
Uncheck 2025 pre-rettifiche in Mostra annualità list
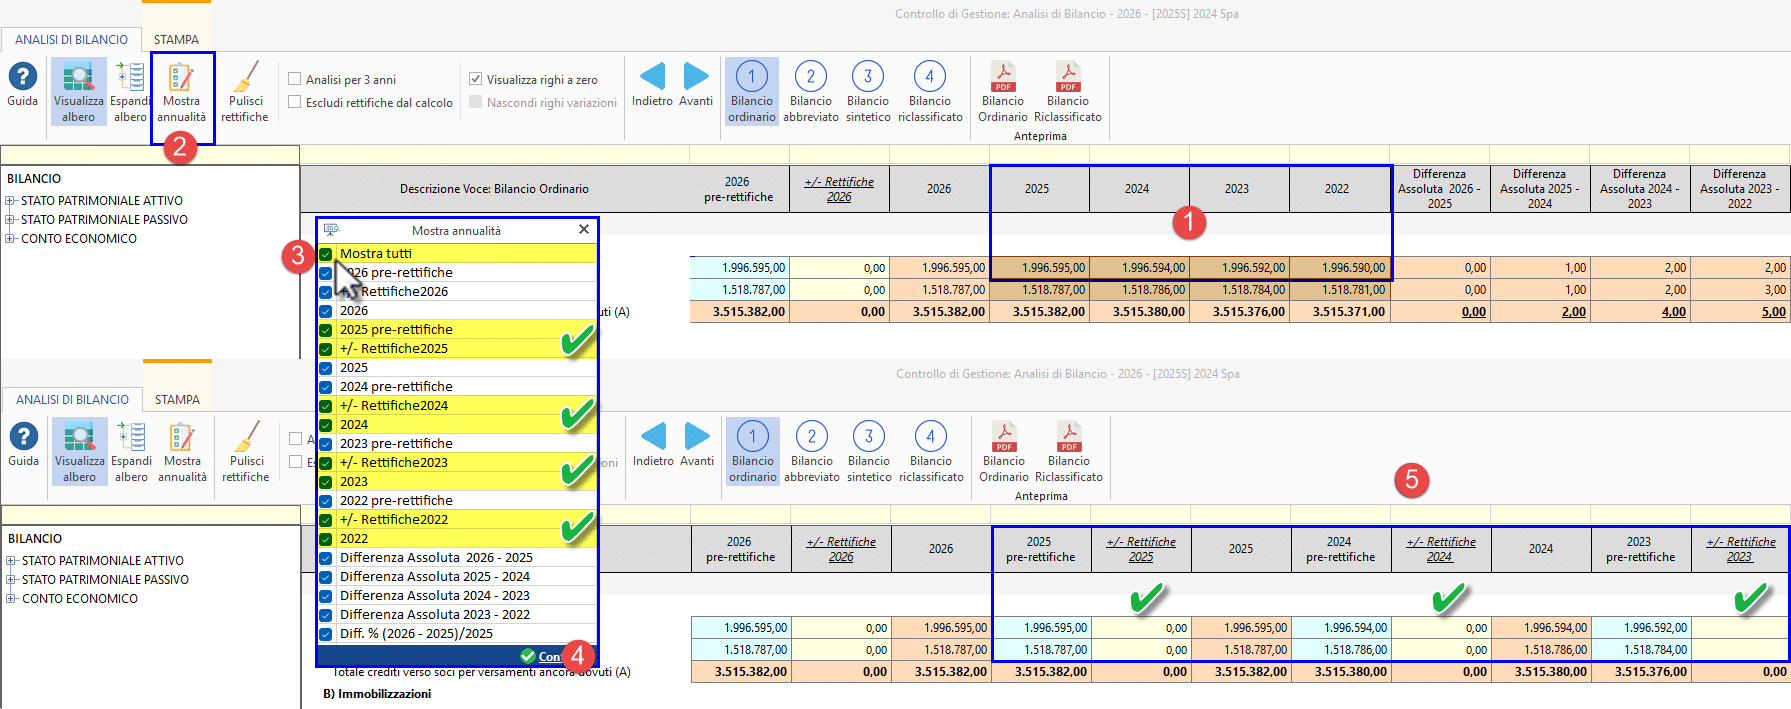(x=326, y=330)
